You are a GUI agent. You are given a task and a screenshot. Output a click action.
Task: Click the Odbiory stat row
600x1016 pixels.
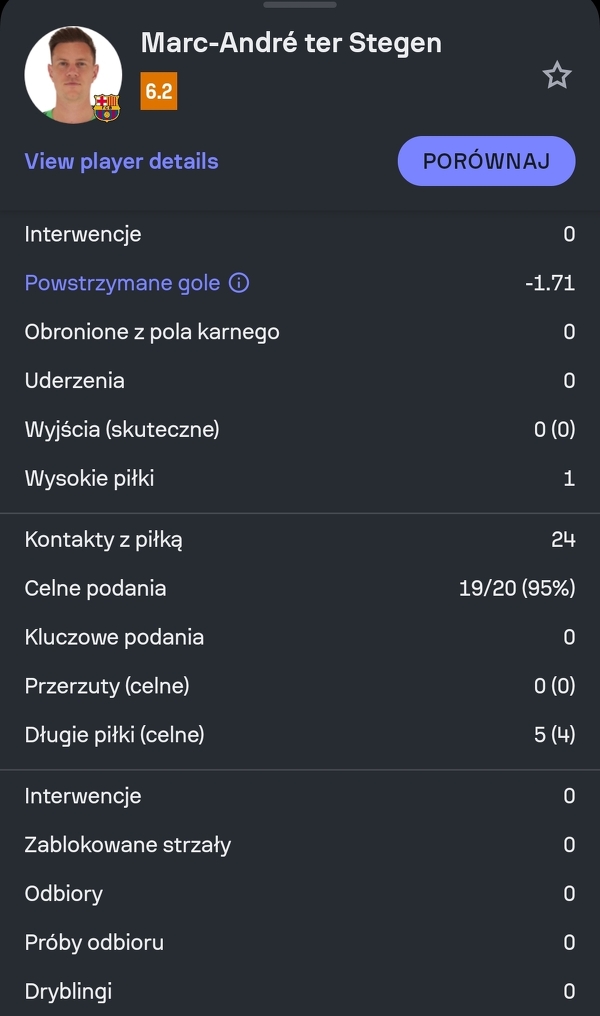pos(300,893)
